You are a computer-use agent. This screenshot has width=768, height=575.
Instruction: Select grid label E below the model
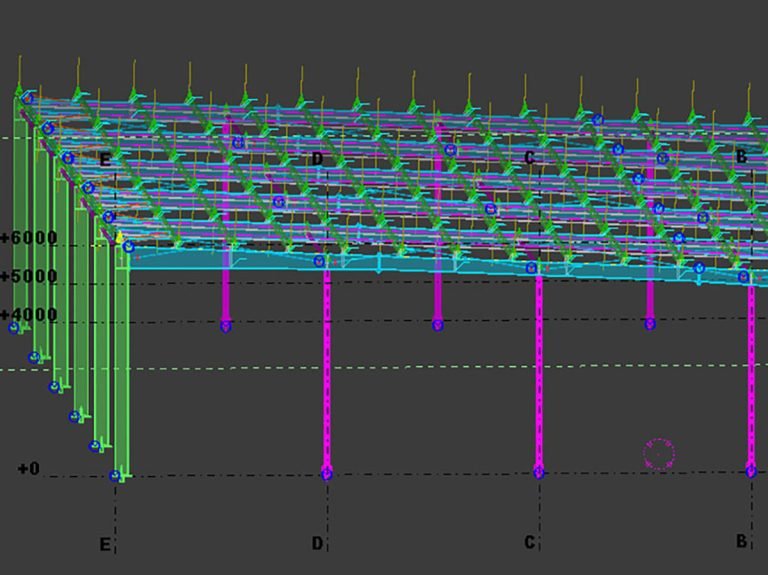[105, 544]
